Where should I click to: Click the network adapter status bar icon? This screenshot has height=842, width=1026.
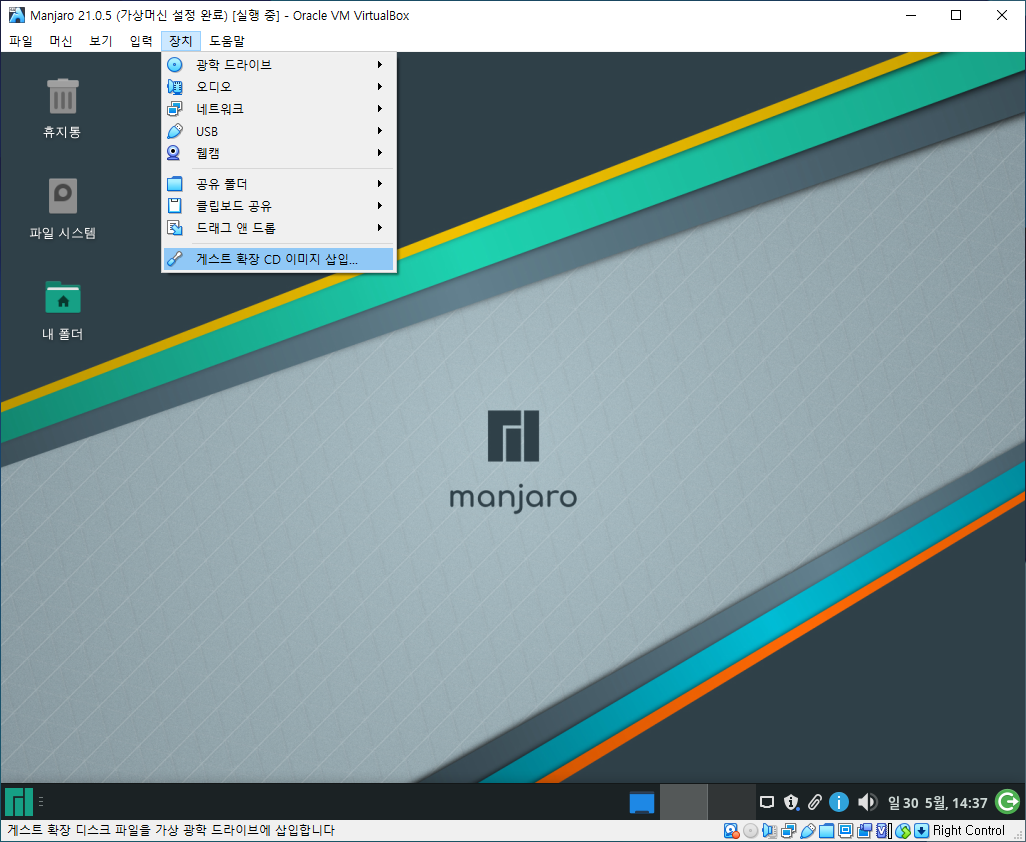788,831
